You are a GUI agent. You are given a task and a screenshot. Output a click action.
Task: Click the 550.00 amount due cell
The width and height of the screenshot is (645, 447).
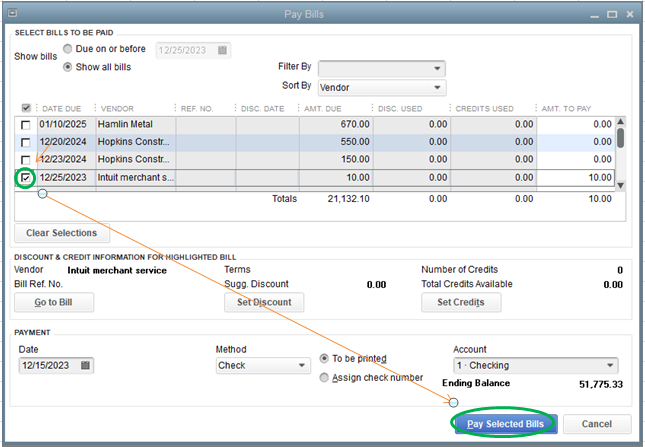(336, 142)
